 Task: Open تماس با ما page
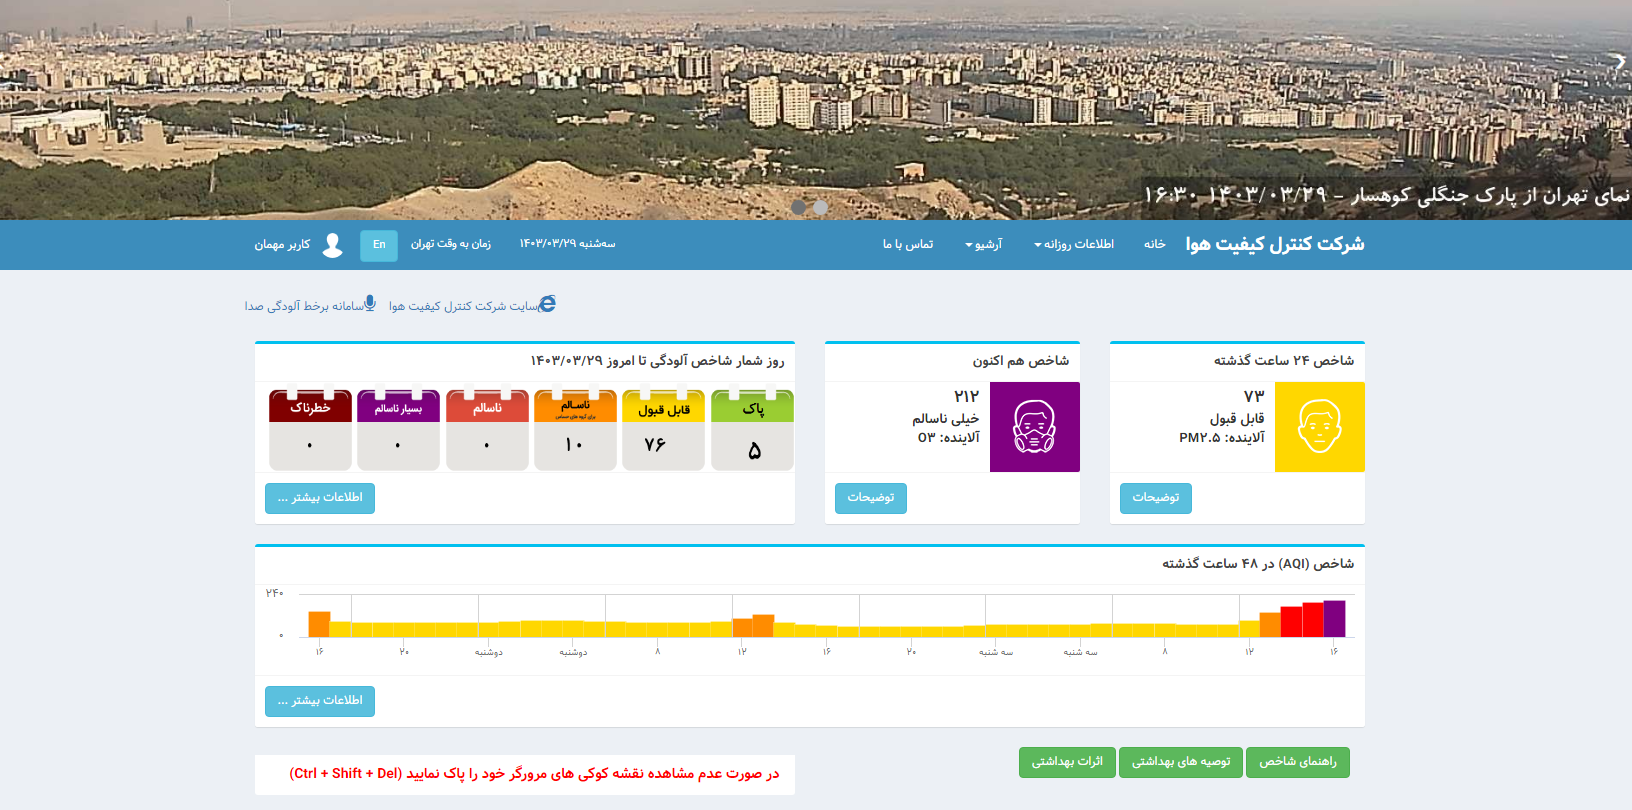pos(908,245)
